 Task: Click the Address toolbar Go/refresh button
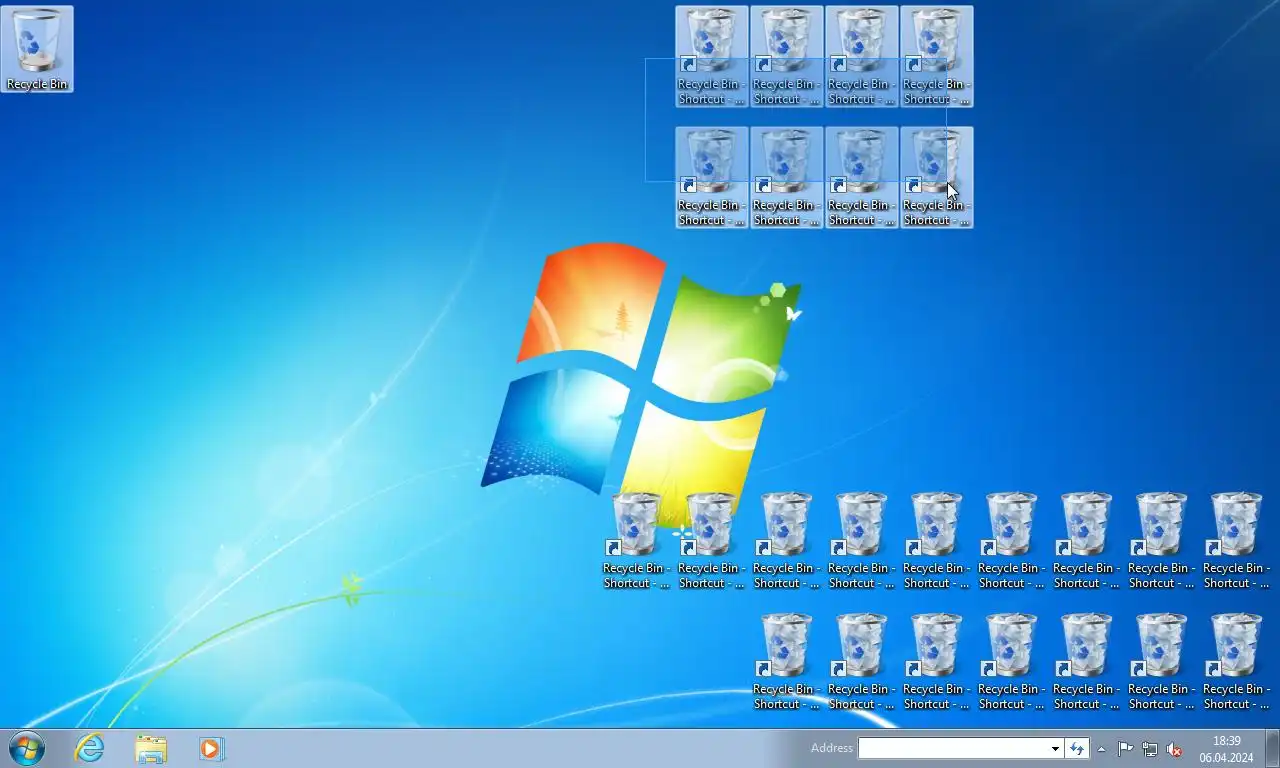pos(1077,748)
